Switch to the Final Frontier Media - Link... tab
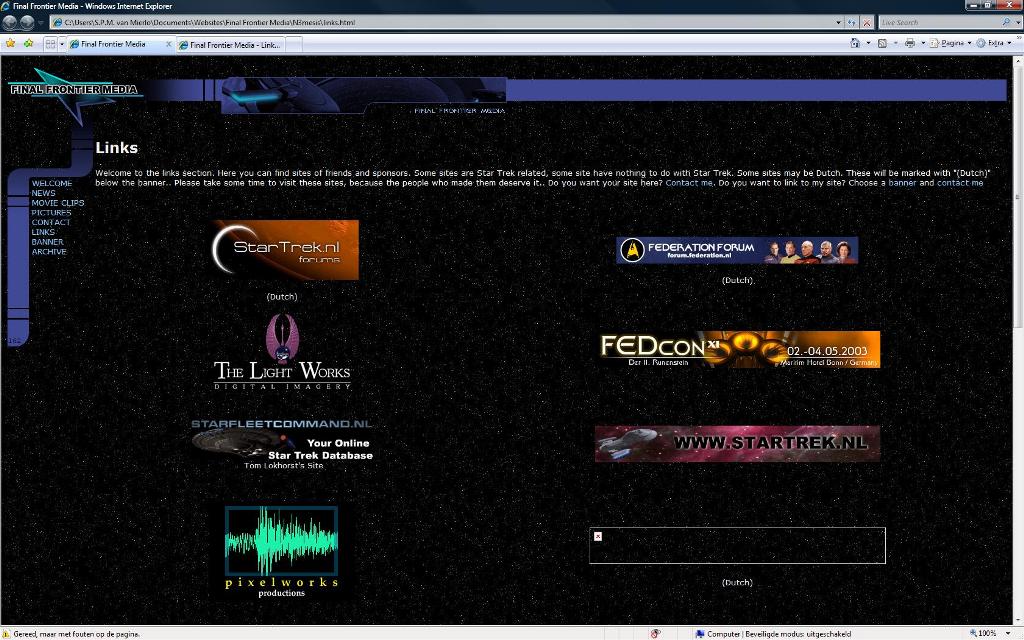Image resolution: width=1024 pixels, height=640 pixels. click(231, 45)
